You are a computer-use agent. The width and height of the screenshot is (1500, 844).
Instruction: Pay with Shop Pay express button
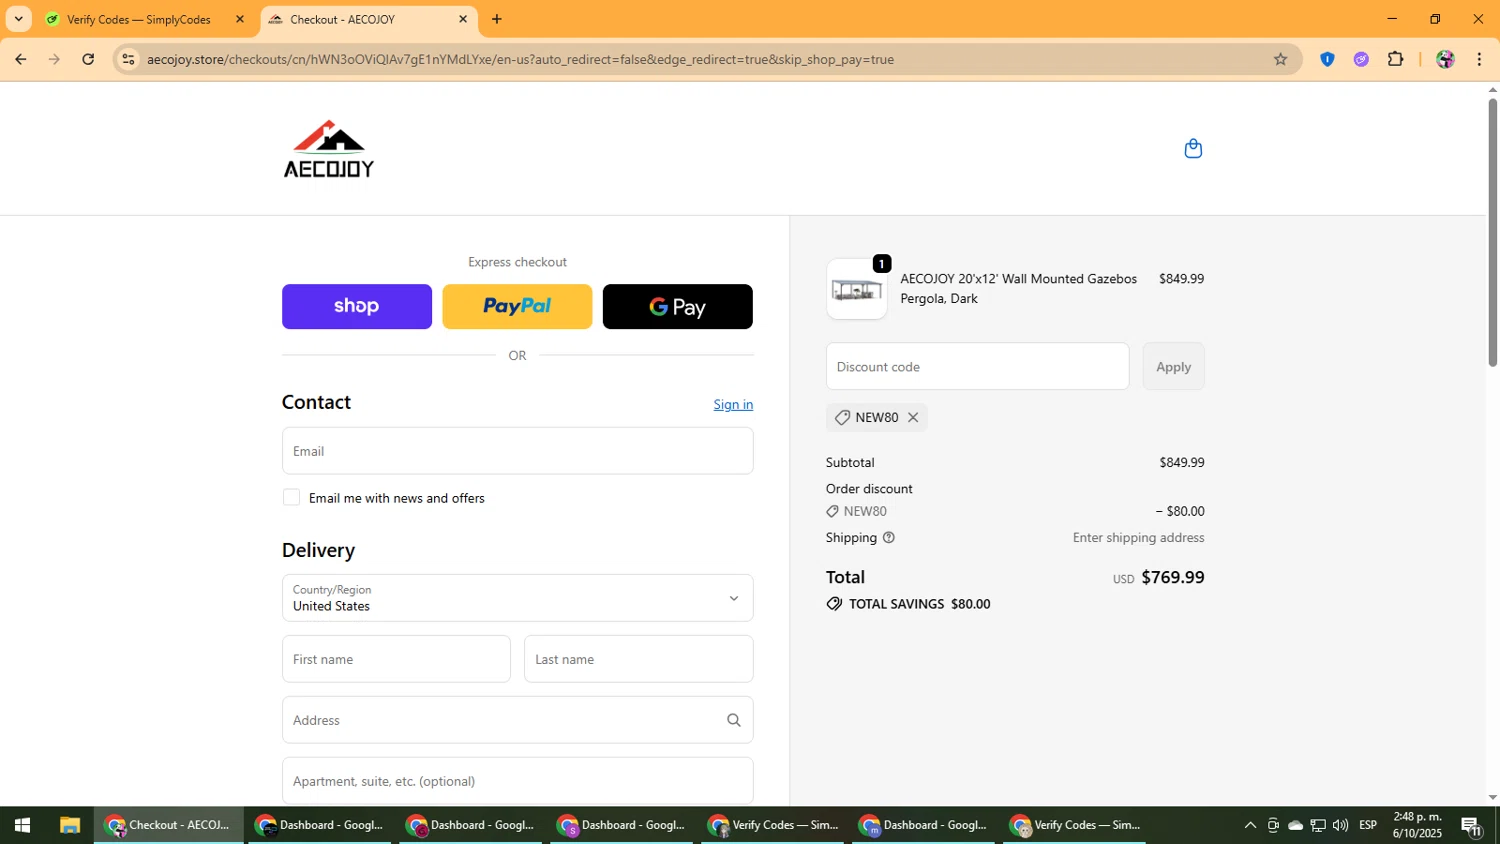click(x=357, y=307)
